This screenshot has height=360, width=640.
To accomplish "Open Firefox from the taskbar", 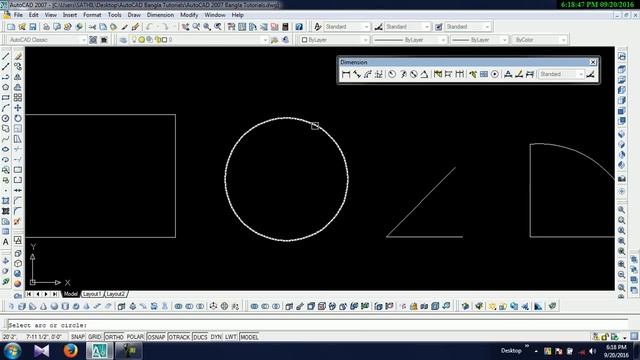I will coord(70,351).
